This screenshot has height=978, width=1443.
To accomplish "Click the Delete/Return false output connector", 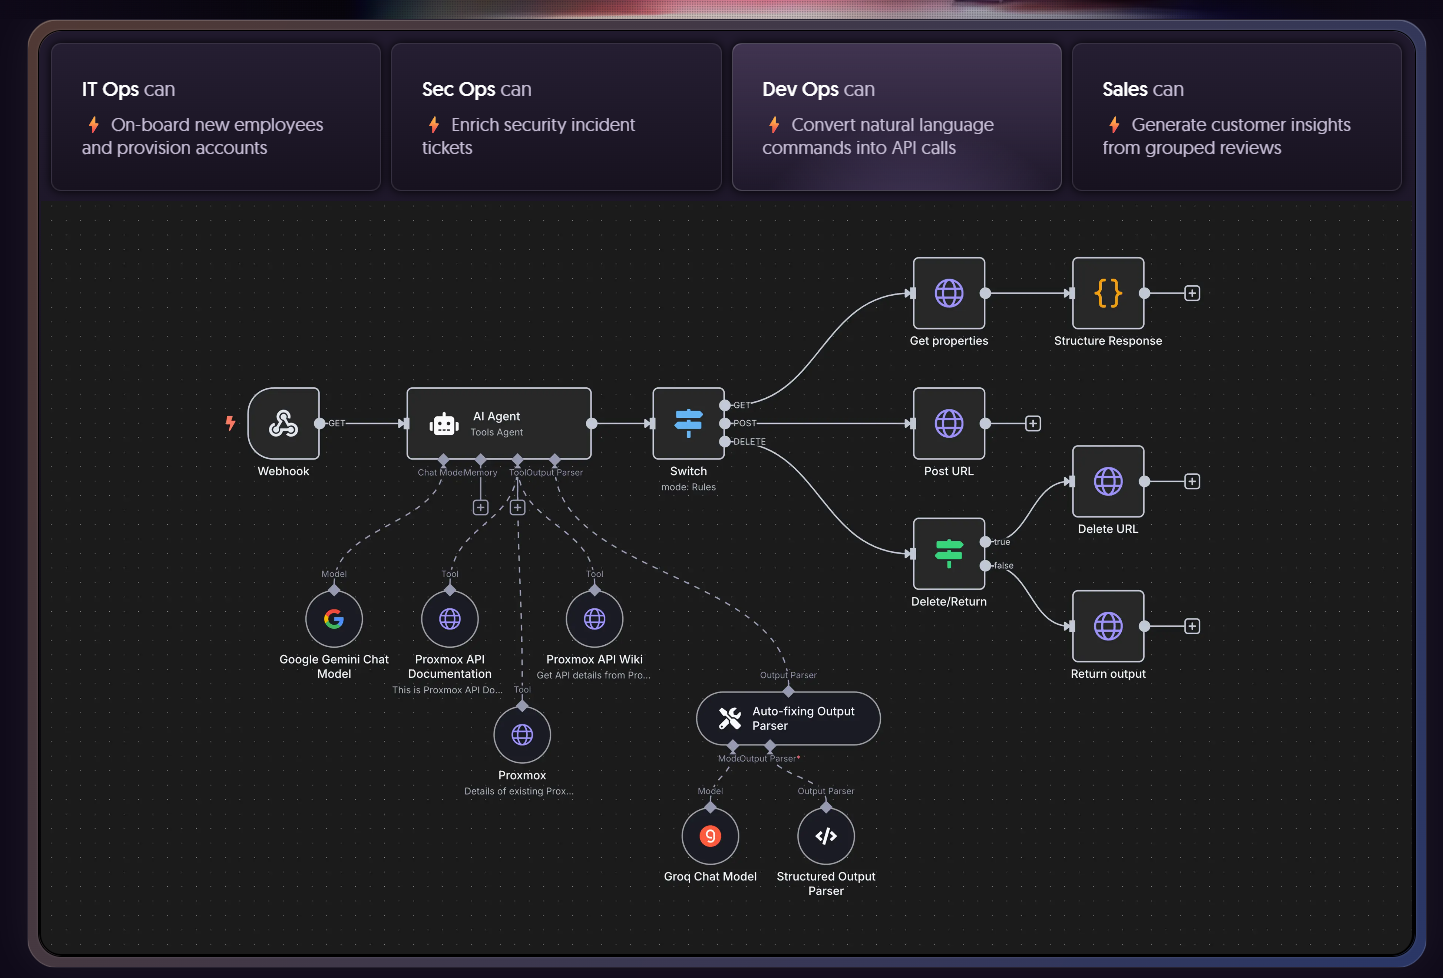I will point(985,565).
